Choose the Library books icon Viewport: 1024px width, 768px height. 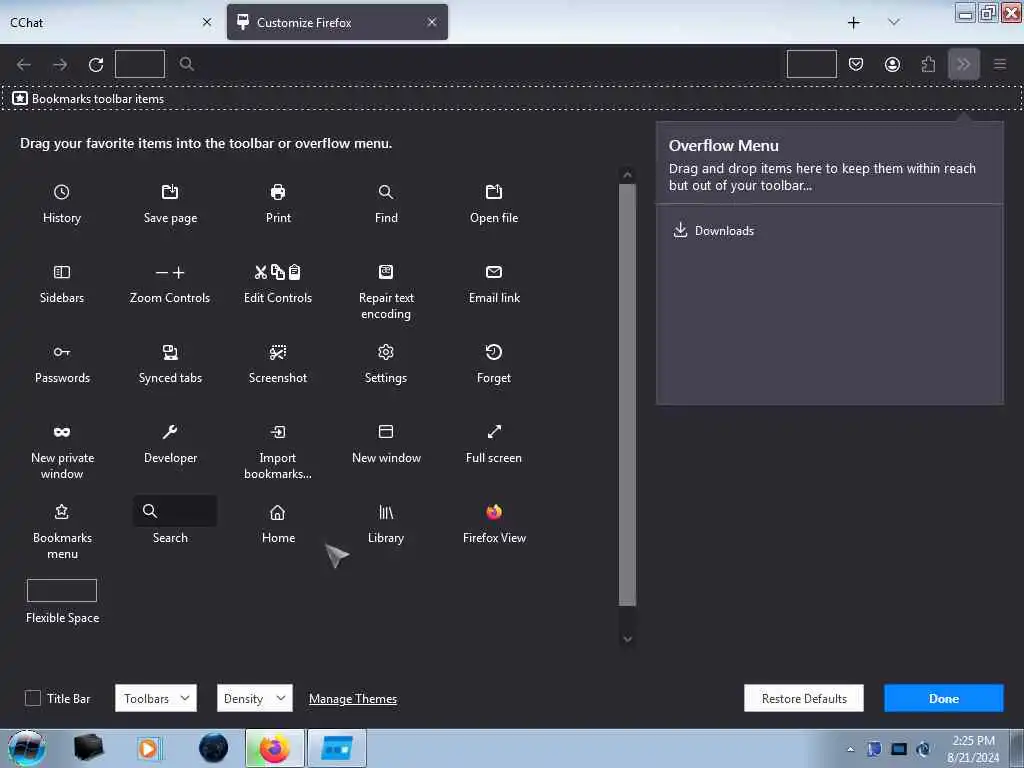pyautogui.click(x=386, y=512)
